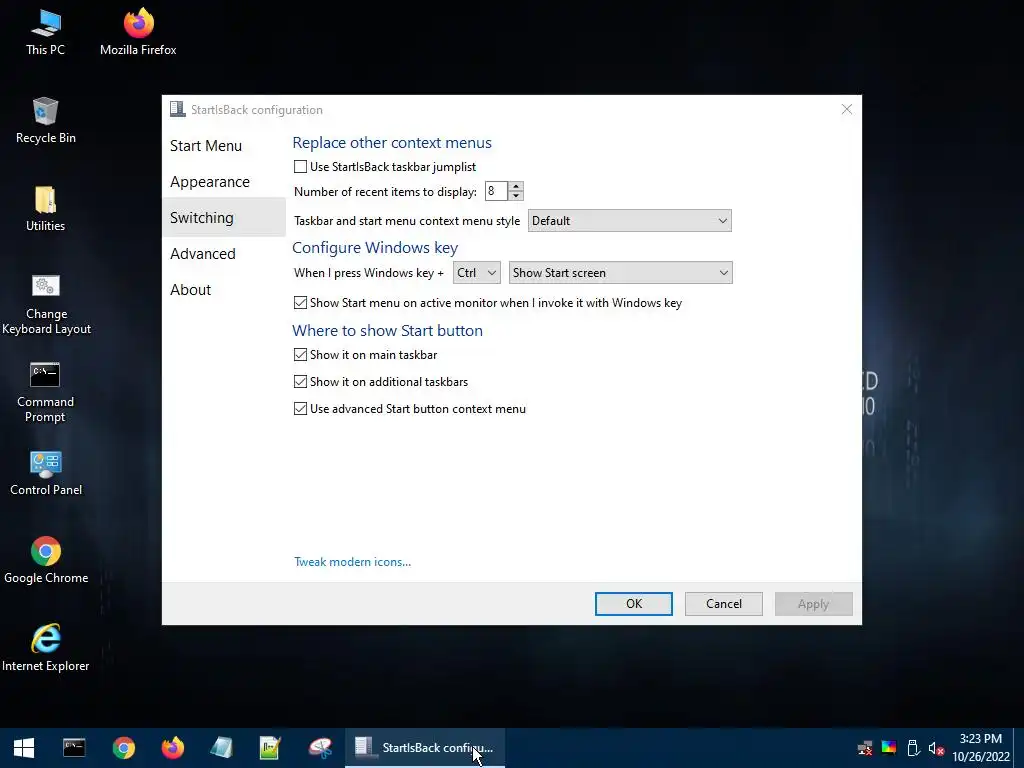Screen dimensions: 1024x768
Task: Toggle Show Start menu on active monitor
Action: [x=300, y=302]
